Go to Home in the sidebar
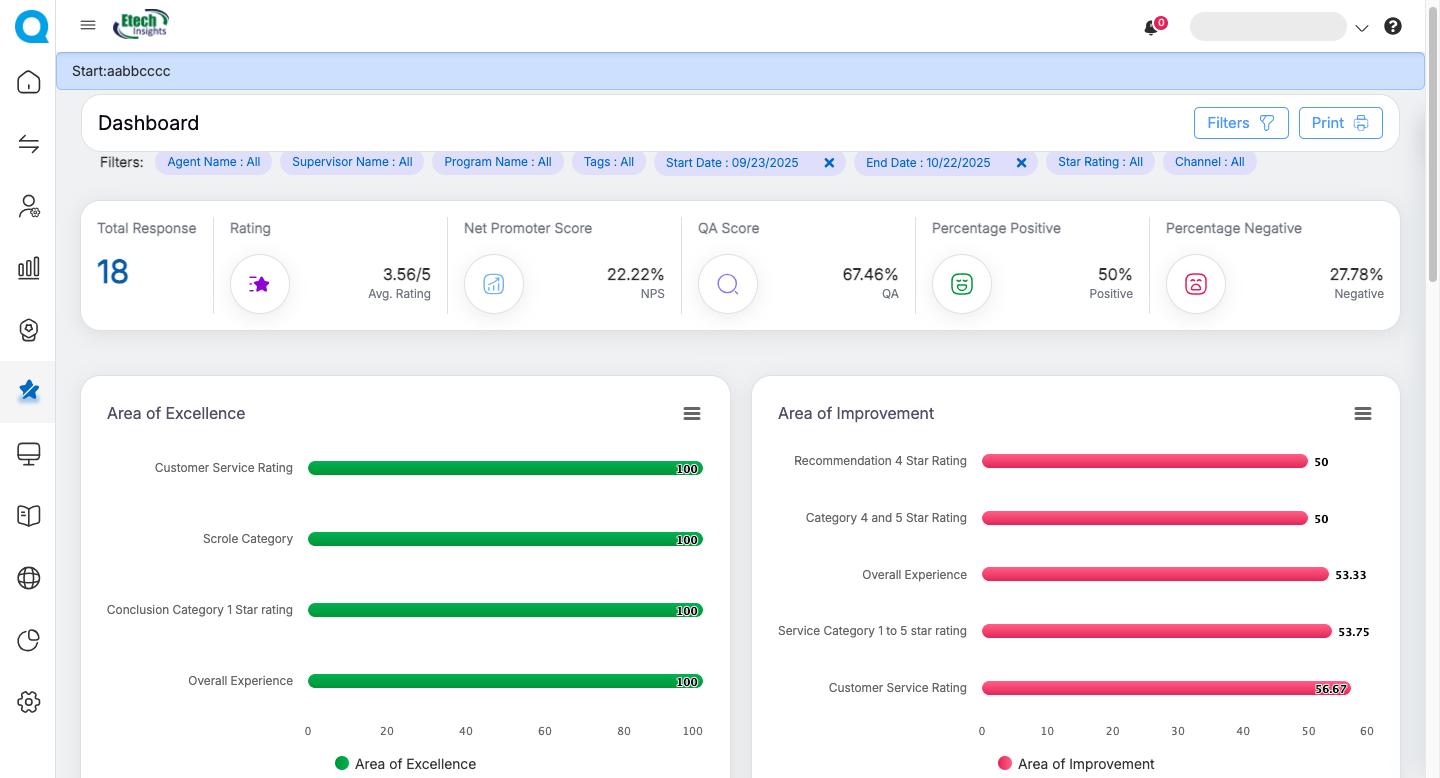Viewport: 1440px width, 778px height. point(29,82)
